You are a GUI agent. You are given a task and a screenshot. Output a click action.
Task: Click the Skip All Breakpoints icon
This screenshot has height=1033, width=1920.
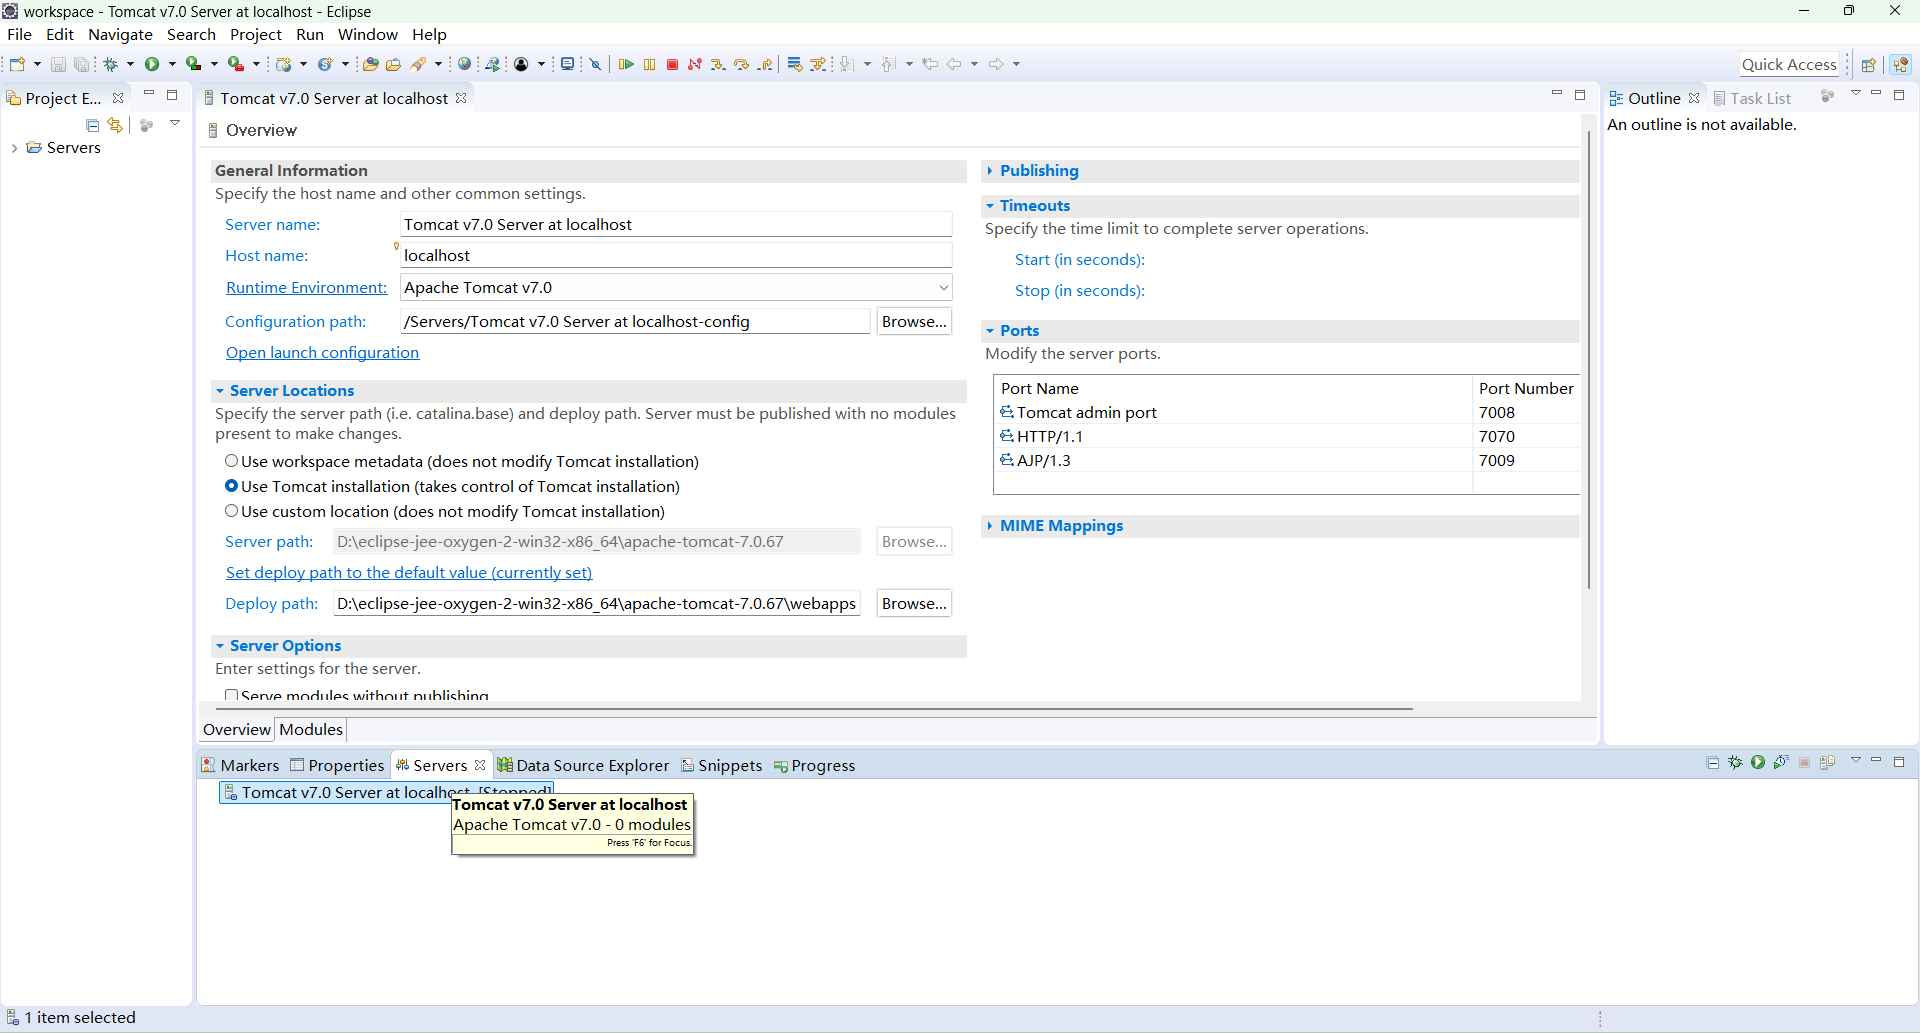(x=595, y=64)
